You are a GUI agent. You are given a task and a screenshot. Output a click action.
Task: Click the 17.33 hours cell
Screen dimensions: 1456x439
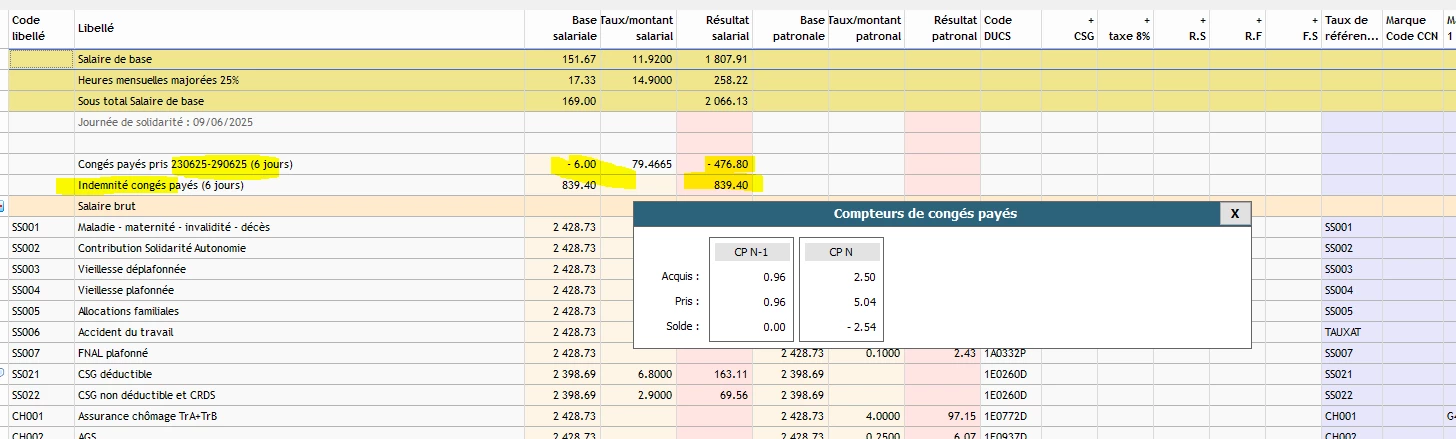562,80
